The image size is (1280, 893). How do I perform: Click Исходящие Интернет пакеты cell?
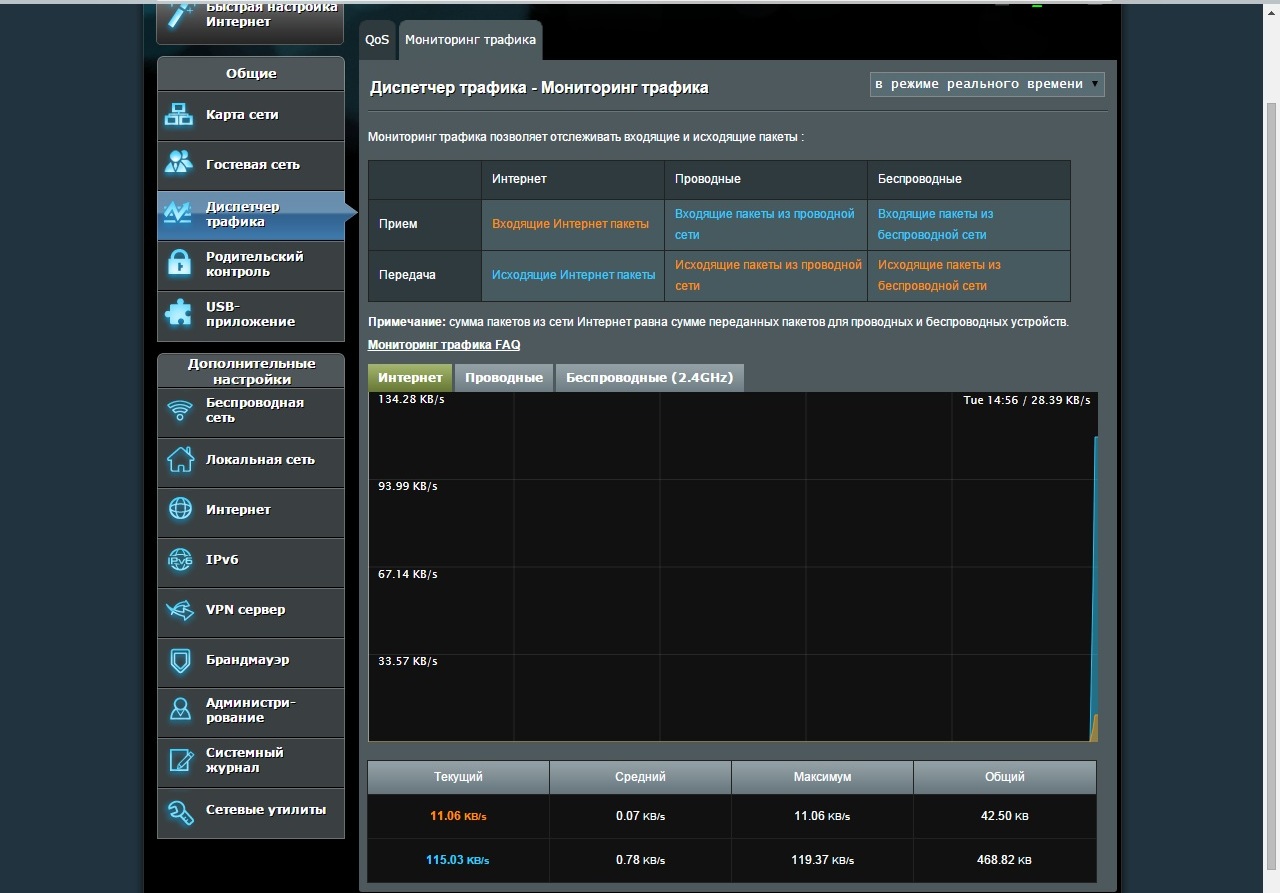pyautogui.click(x=572, y=275)
